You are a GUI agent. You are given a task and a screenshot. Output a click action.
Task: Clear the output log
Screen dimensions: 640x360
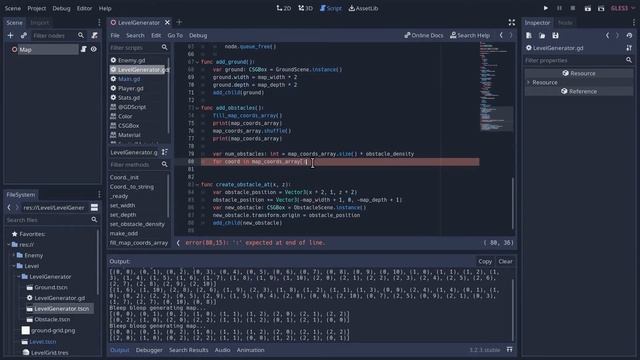coord(505,262)
